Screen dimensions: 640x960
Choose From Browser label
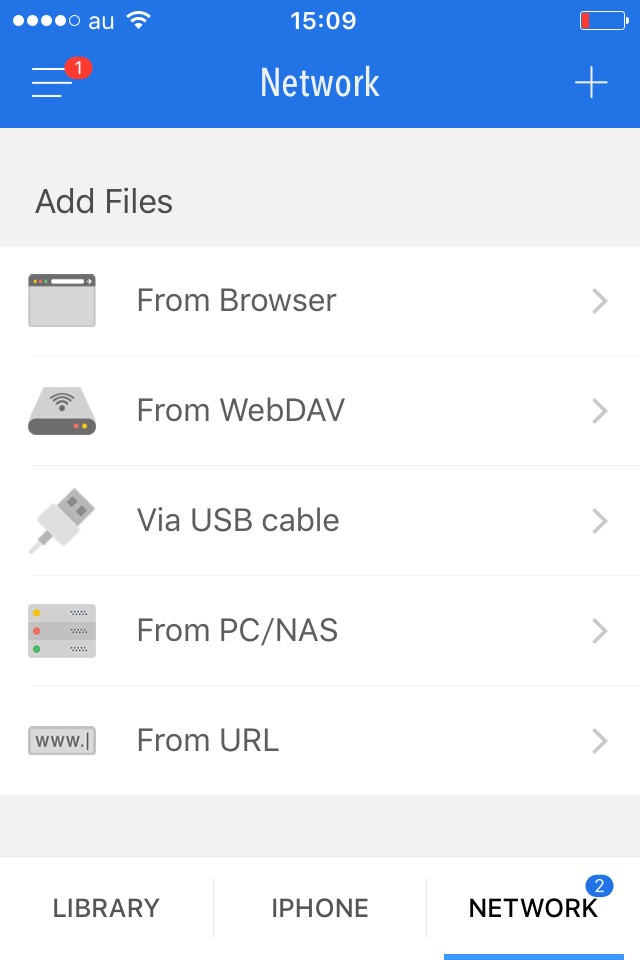(x=237, y=300)
